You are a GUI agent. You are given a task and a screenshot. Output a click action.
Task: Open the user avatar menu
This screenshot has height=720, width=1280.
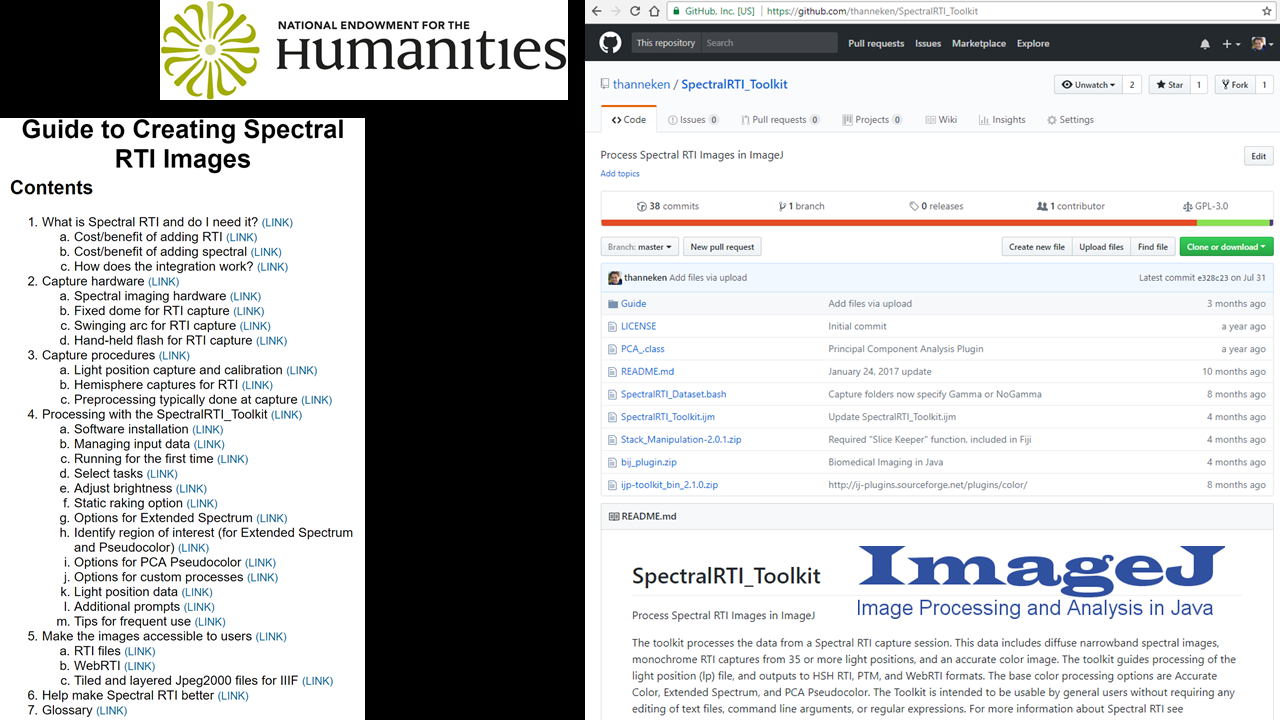coord(1262,44)
